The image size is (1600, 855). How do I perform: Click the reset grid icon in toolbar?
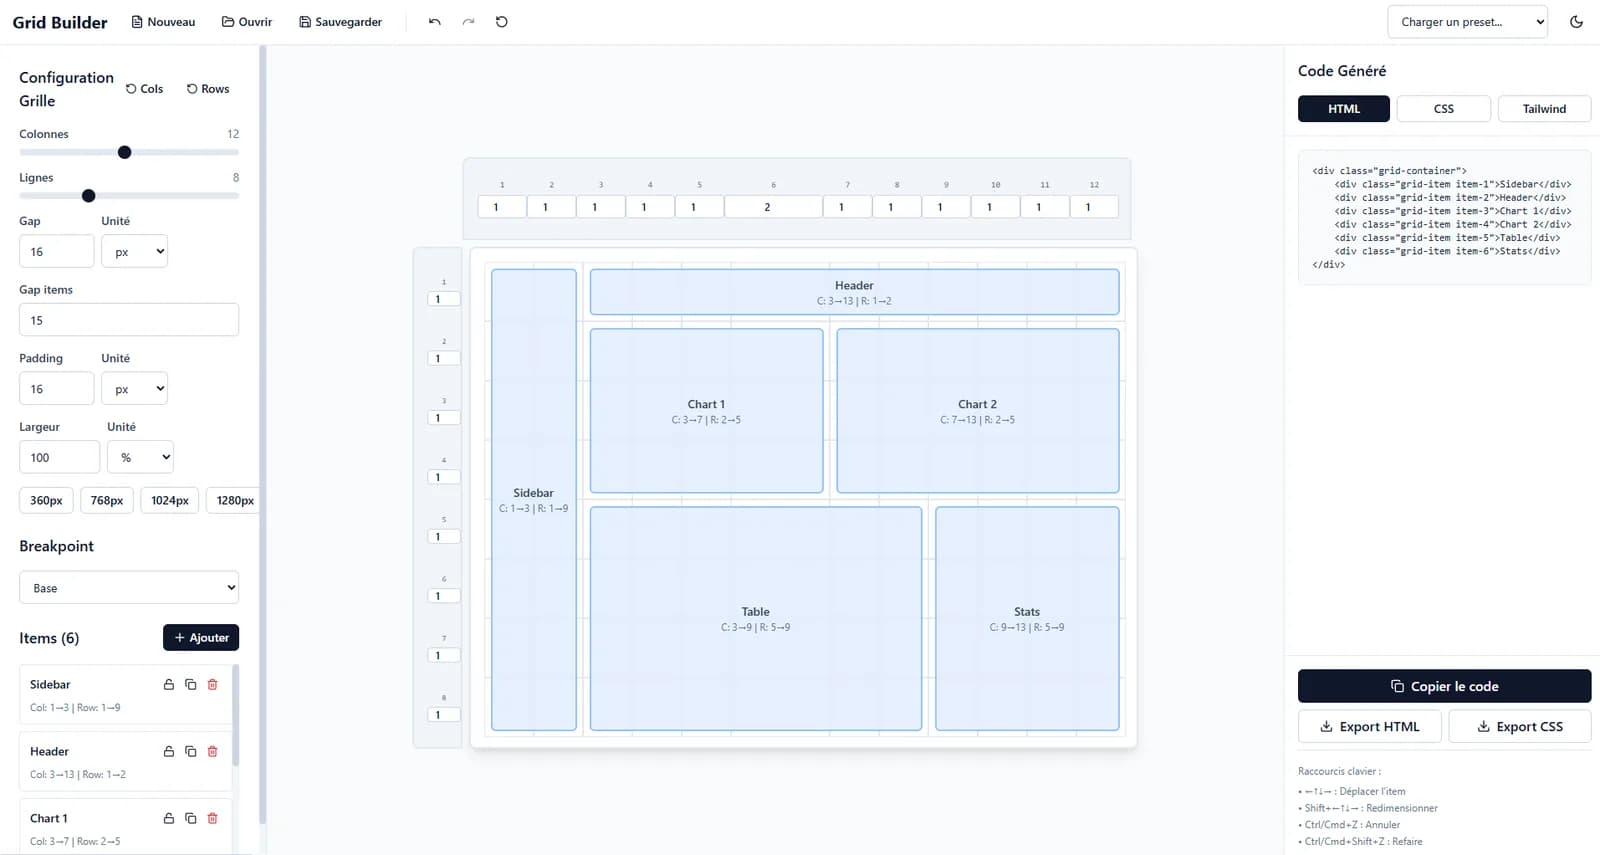pyautogui.click(x=502, y=22)
